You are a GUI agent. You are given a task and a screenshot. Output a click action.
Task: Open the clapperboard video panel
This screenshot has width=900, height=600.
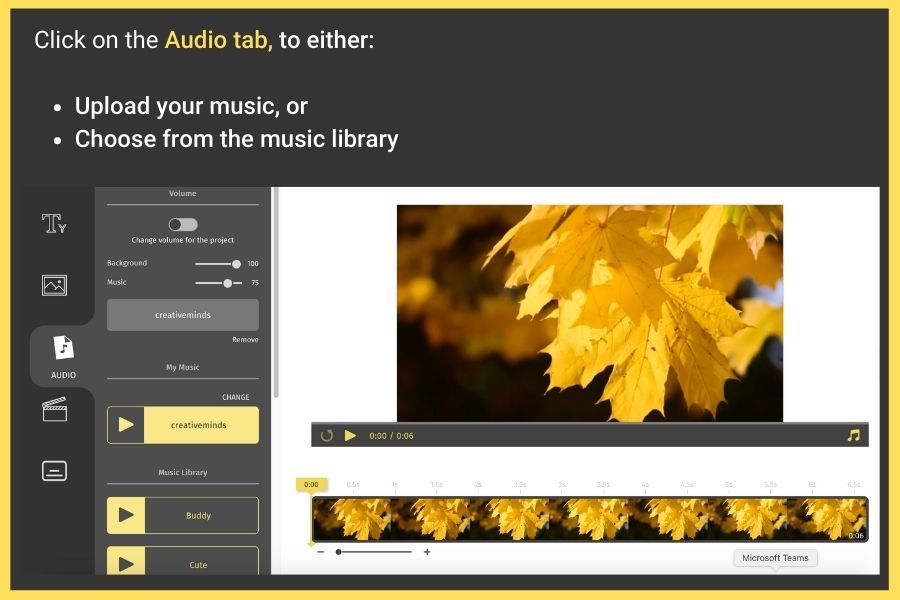(55, 409)
